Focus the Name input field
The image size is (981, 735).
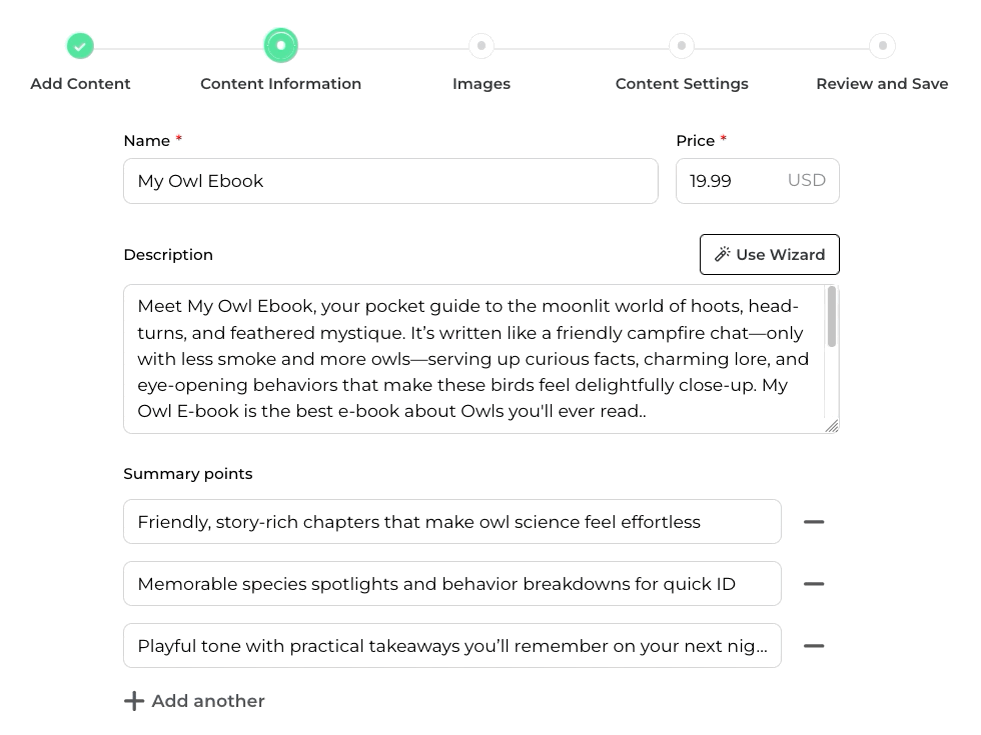coord(390,181)
